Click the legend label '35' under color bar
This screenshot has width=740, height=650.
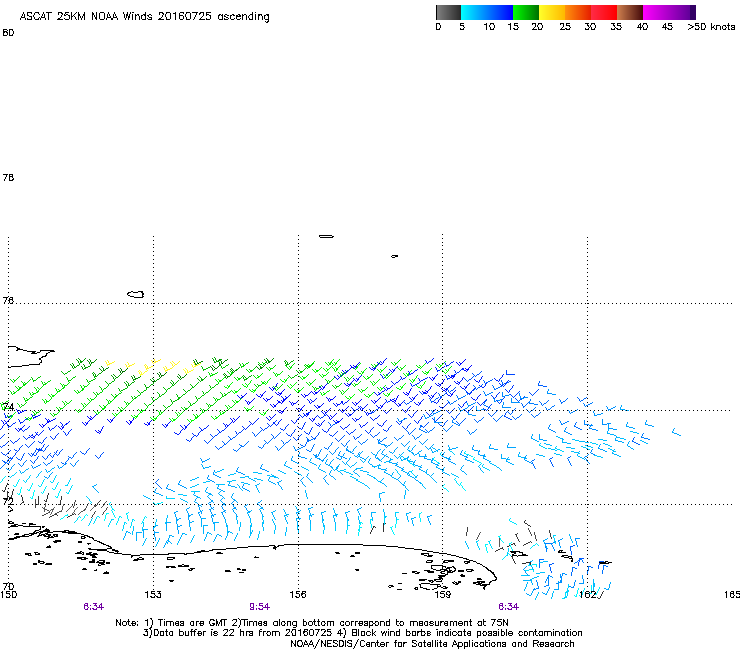point(616,27)
